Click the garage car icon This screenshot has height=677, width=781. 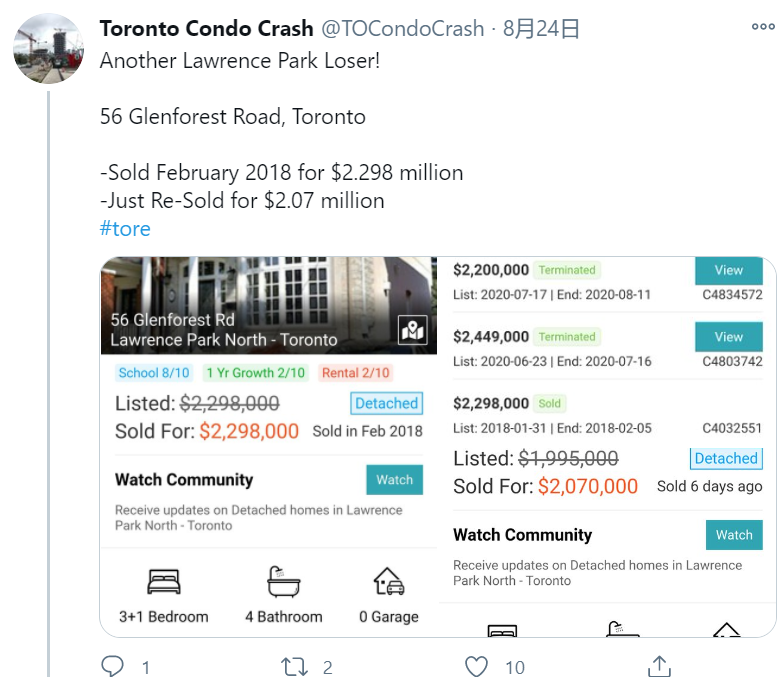coord(388,581)
